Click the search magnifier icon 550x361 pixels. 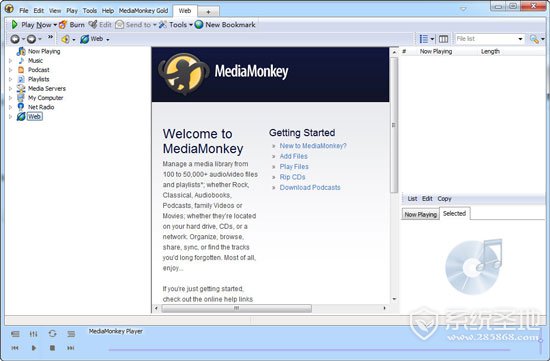[534, 39]
